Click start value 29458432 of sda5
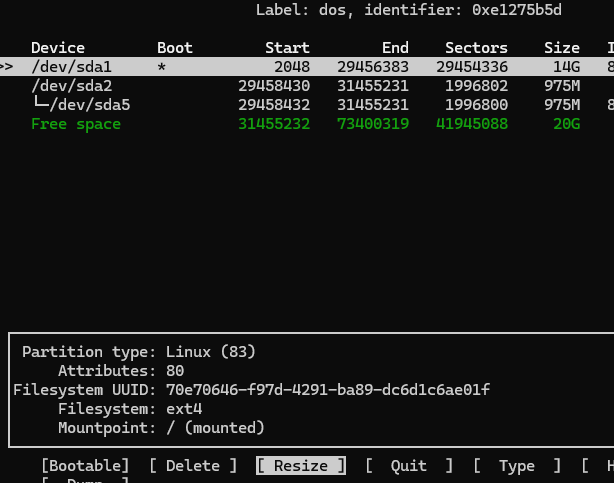Screen dimensions: 614x483 tap(274, 105)
